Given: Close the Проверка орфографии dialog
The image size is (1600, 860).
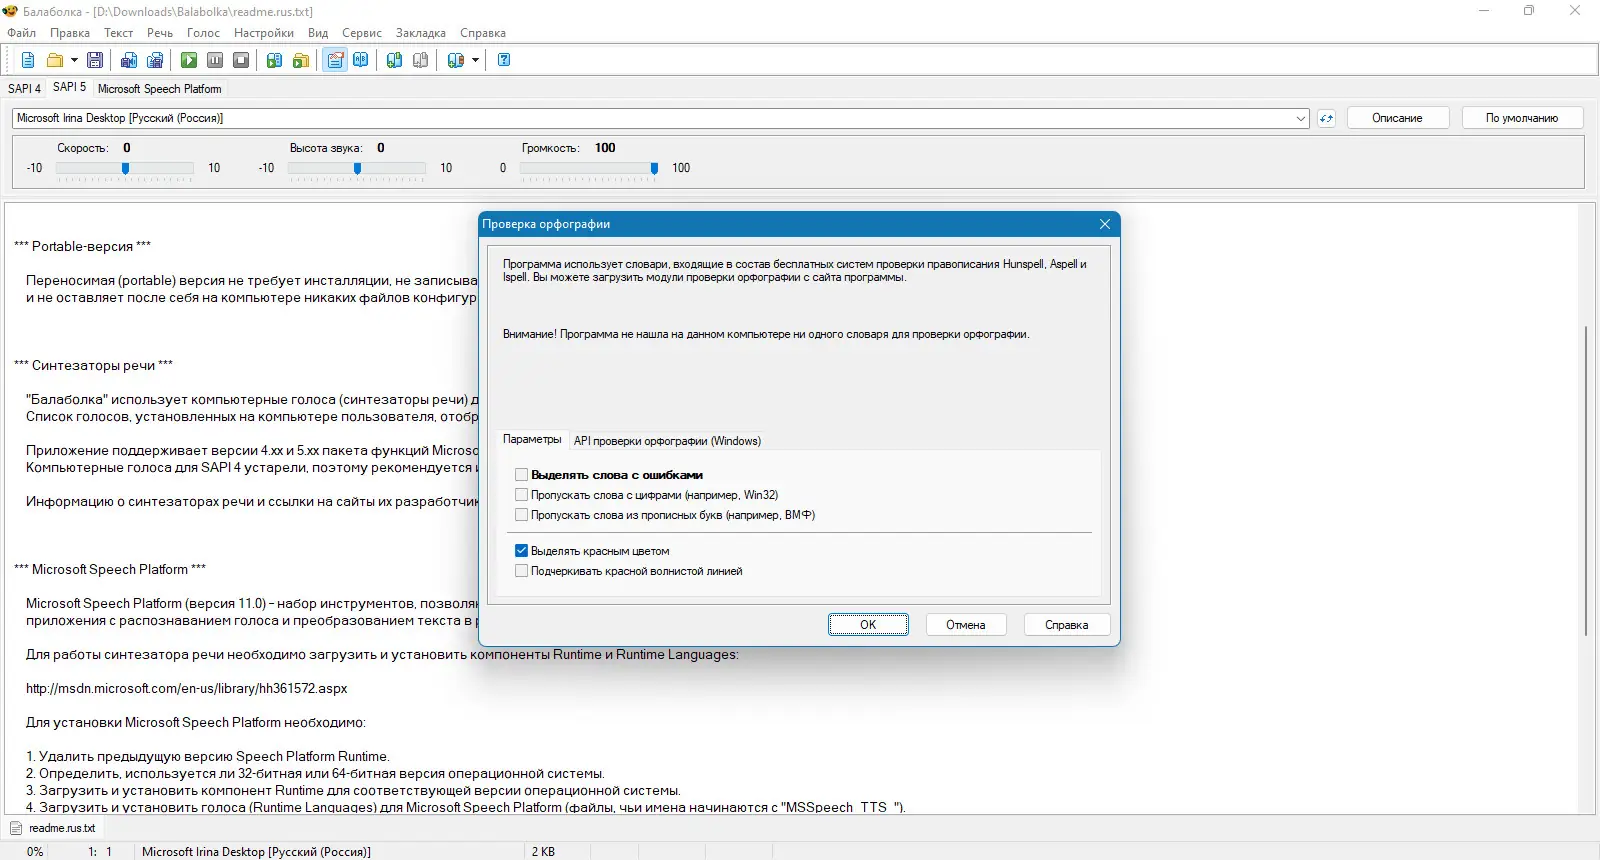Looking at the screenshot, I should (1105, 224).
